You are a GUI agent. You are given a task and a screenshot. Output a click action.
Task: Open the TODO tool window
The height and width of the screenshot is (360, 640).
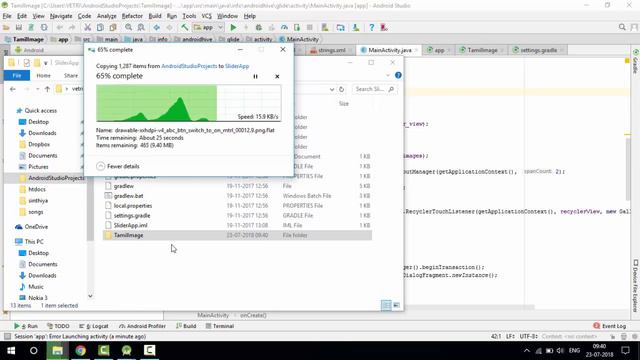point(58,326)
